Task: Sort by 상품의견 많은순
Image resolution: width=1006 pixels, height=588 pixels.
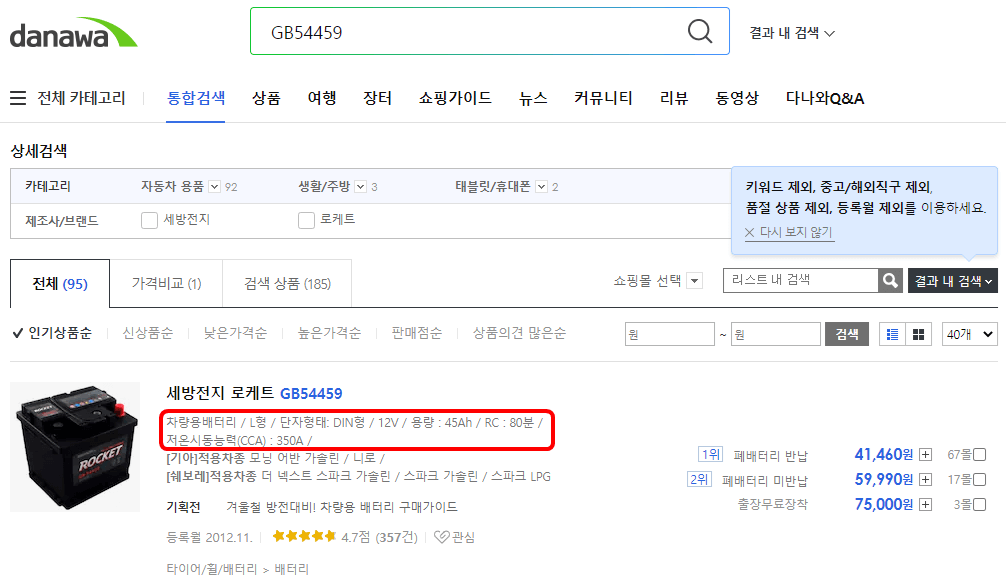Action: (519, 333)
